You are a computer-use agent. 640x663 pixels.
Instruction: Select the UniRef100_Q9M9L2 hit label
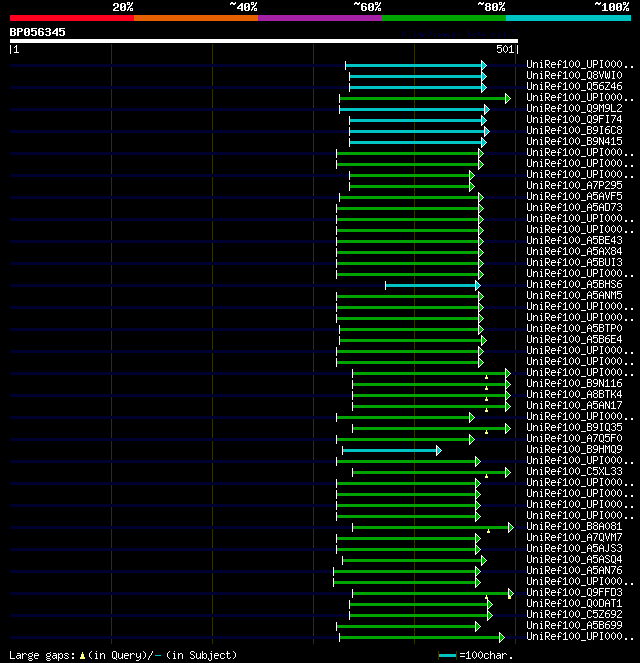[x=574, y=108]
